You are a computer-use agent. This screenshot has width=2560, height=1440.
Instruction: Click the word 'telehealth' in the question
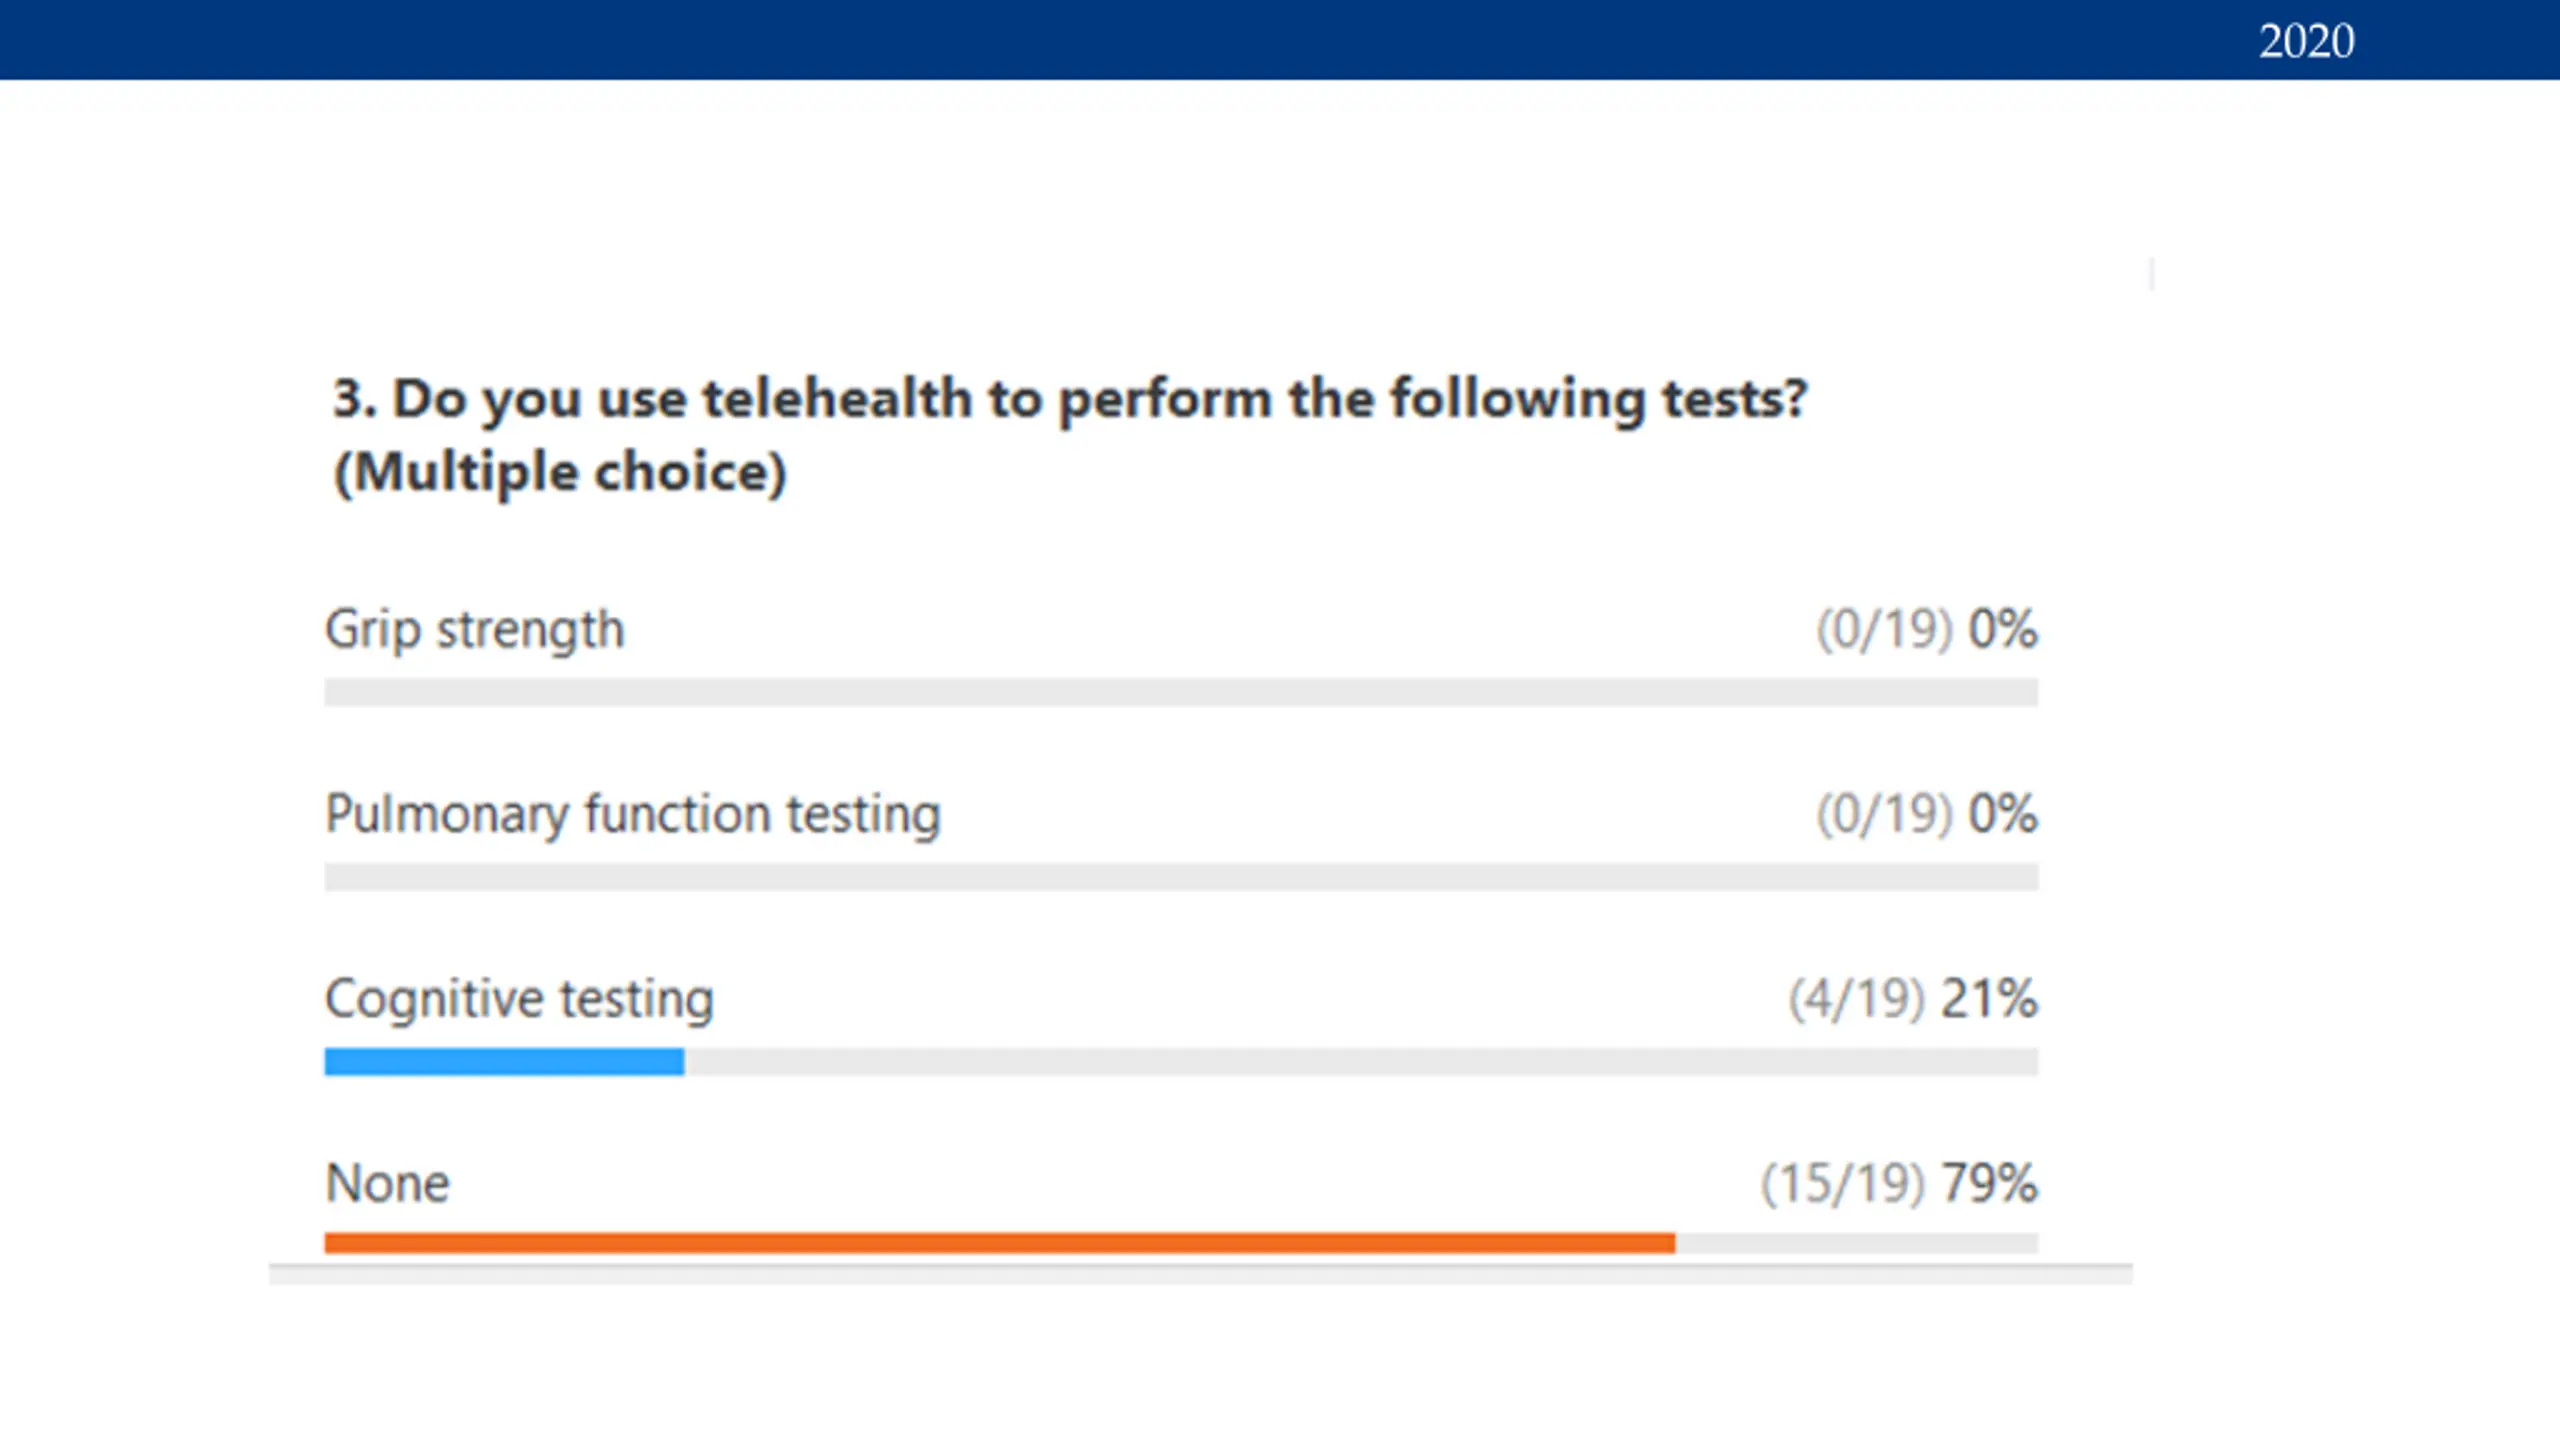click(836, 398)
